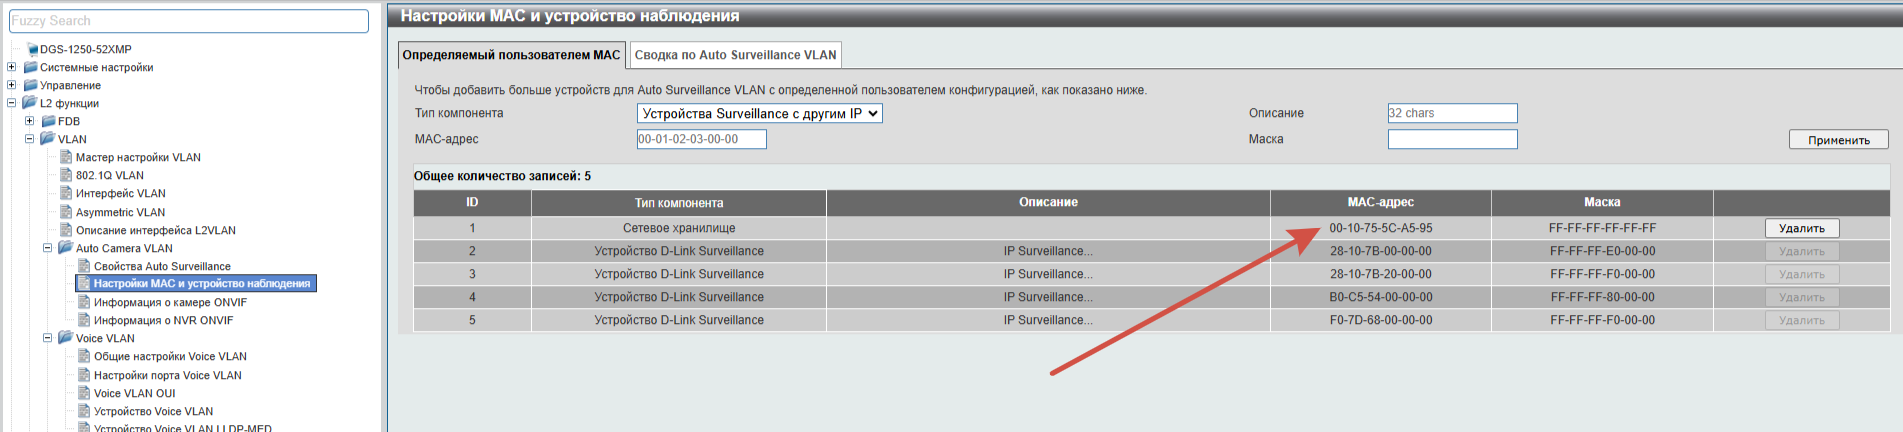The height and width of the screenshot is (432, 1903).
Task: Click the FDB folder icon
Action: coord(49,121)
